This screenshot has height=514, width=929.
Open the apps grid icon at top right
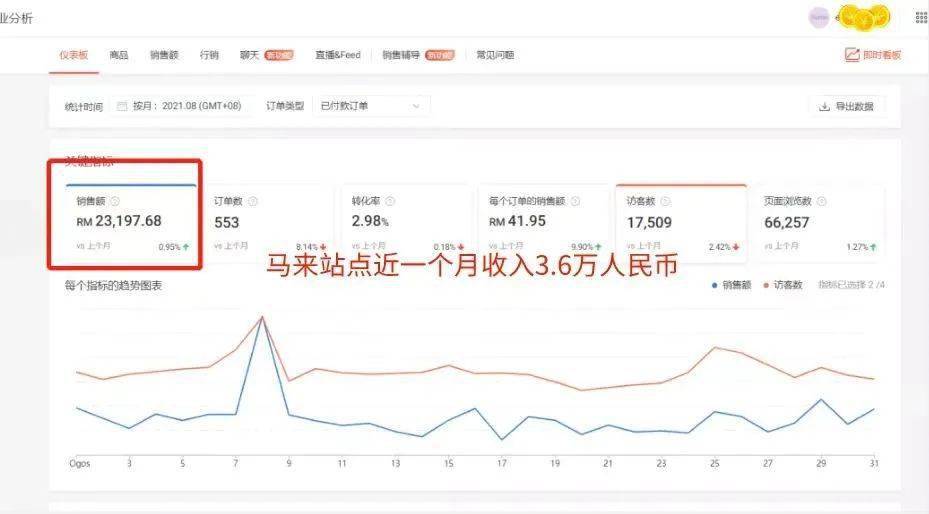click(x=921, y=18)
